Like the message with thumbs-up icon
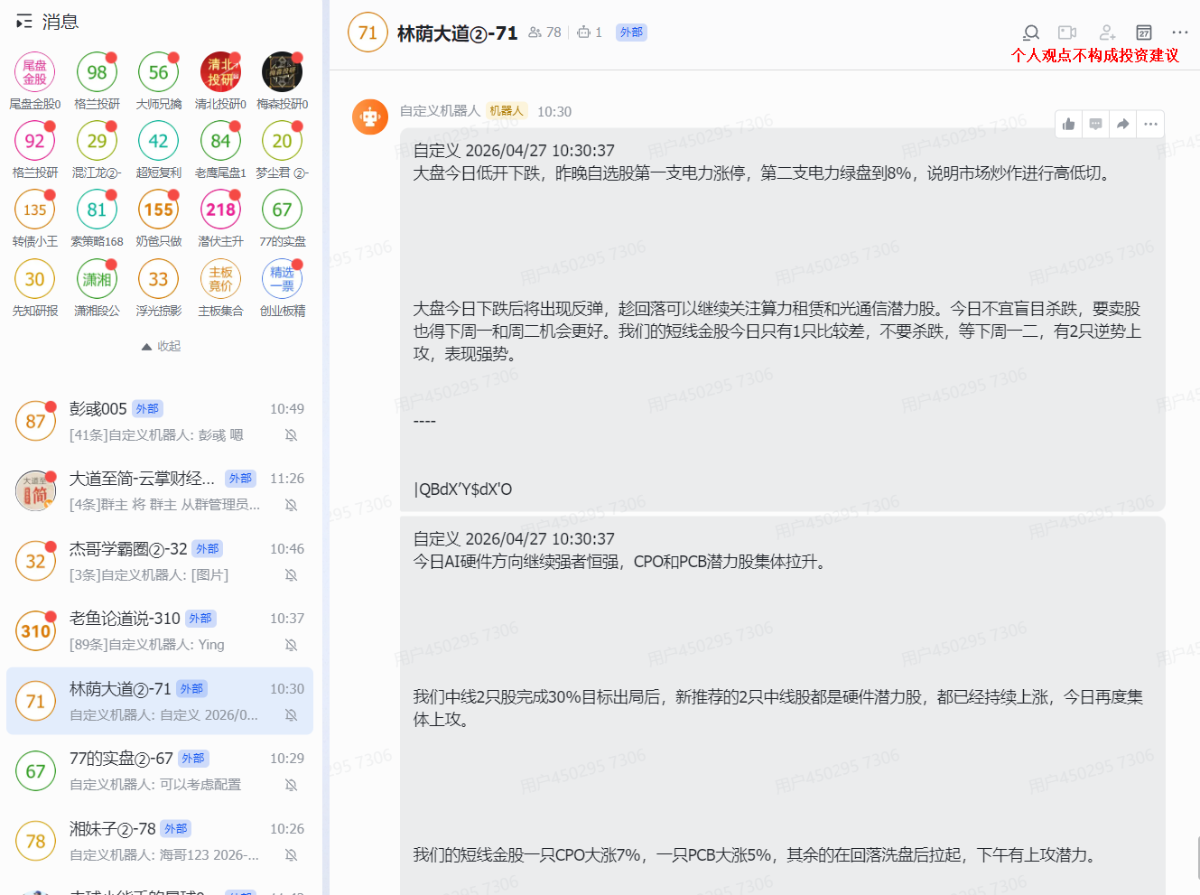This screenshot has height=895, width=1200. (x=1069, y=124)
